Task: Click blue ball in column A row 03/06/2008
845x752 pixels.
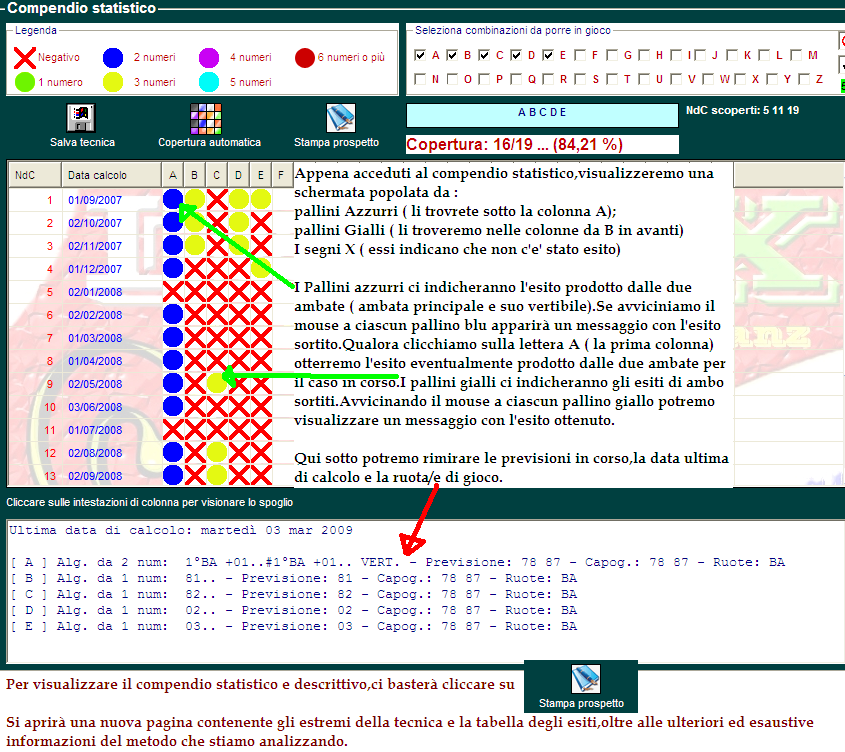Action: point(172,406)
